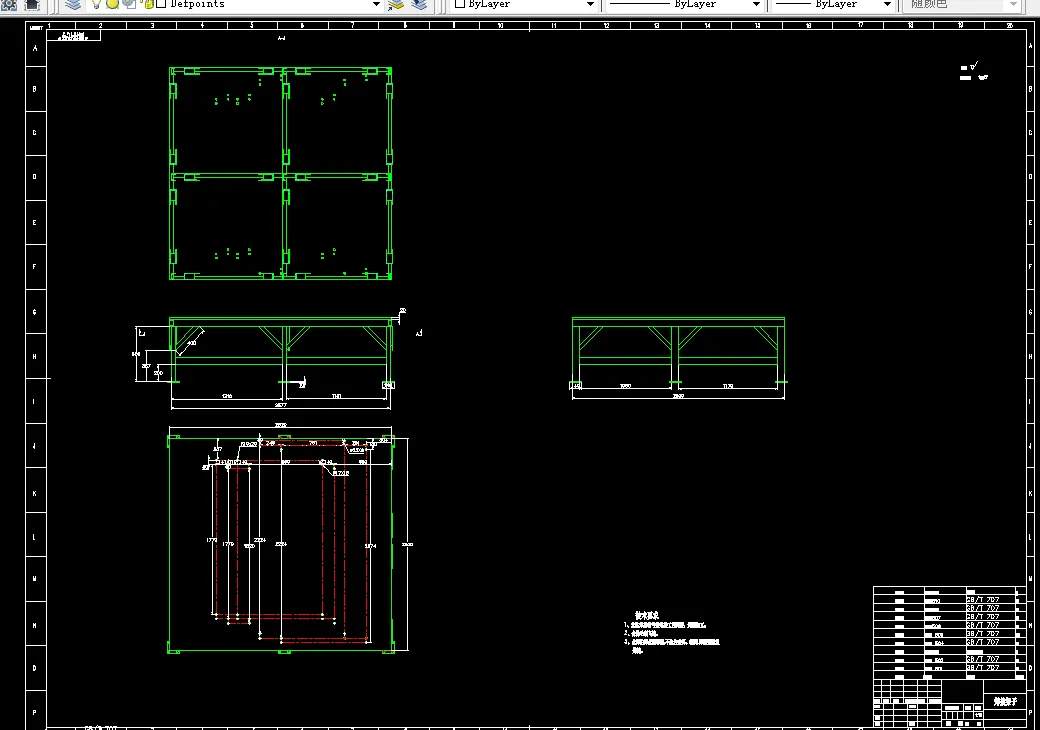Open the ByLayer linetype dropdown

(756, 4)
